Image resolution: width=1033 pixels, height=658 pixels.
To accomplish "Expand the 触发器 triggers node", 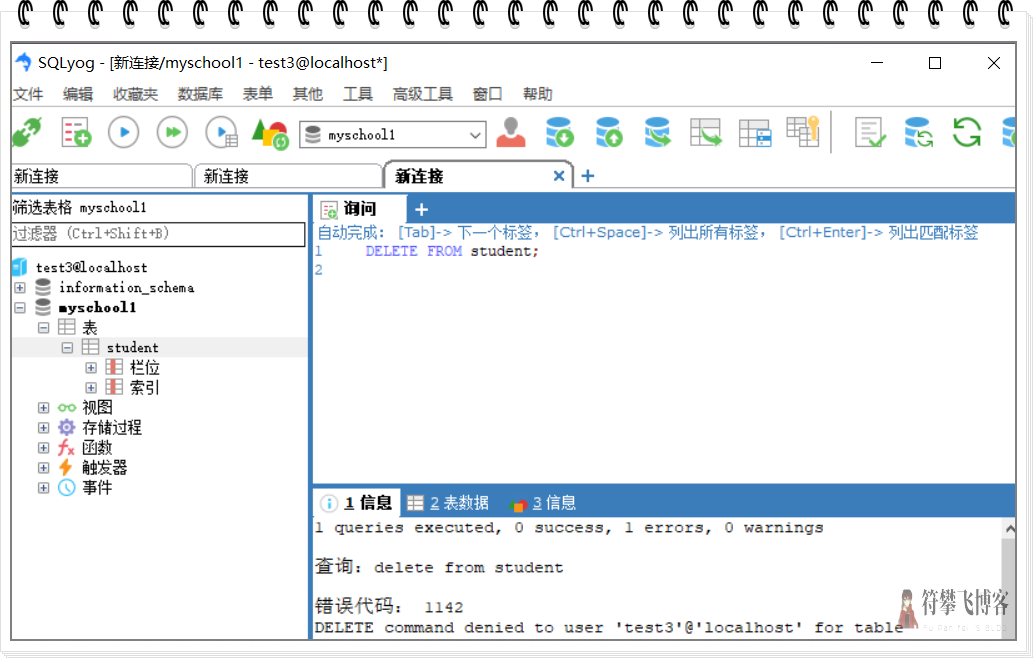I will coord(43,468).
